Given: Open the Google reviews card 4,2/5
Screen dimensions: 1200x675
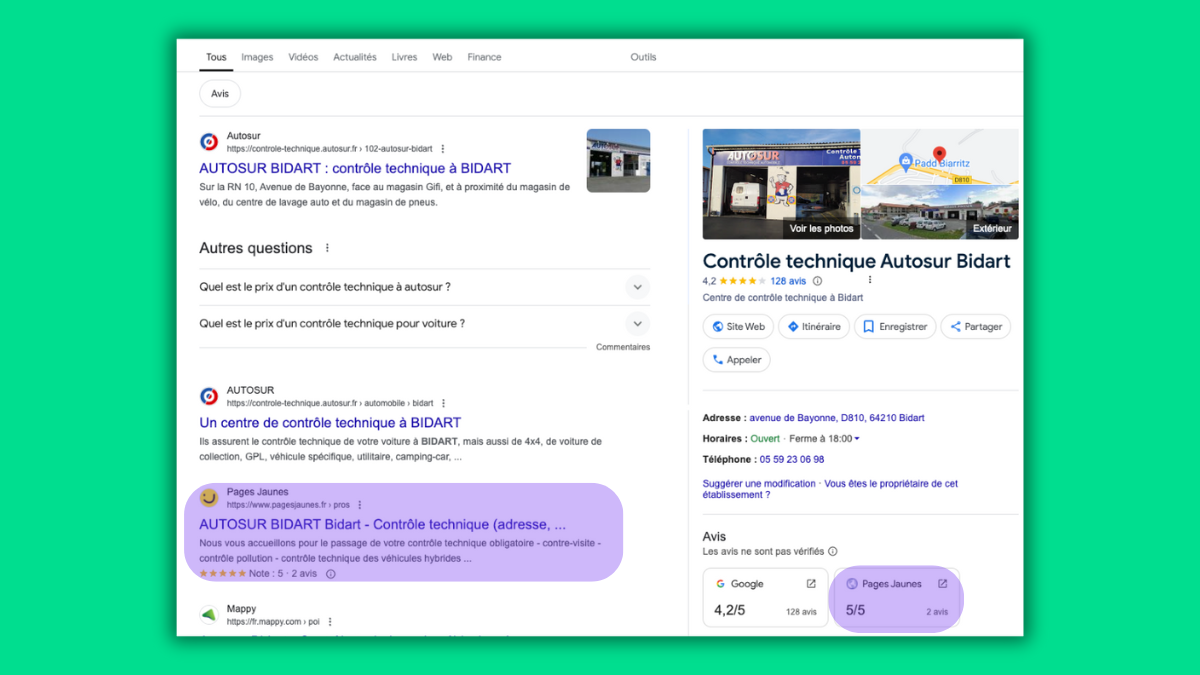Looking at the screenshot, I should point(766,597).
